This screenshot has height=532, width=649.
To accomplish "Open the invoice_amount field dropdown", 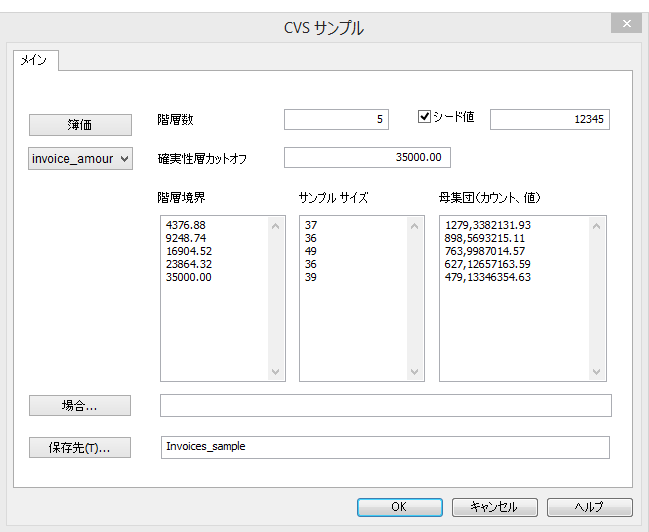I will [x=80, y=158].
